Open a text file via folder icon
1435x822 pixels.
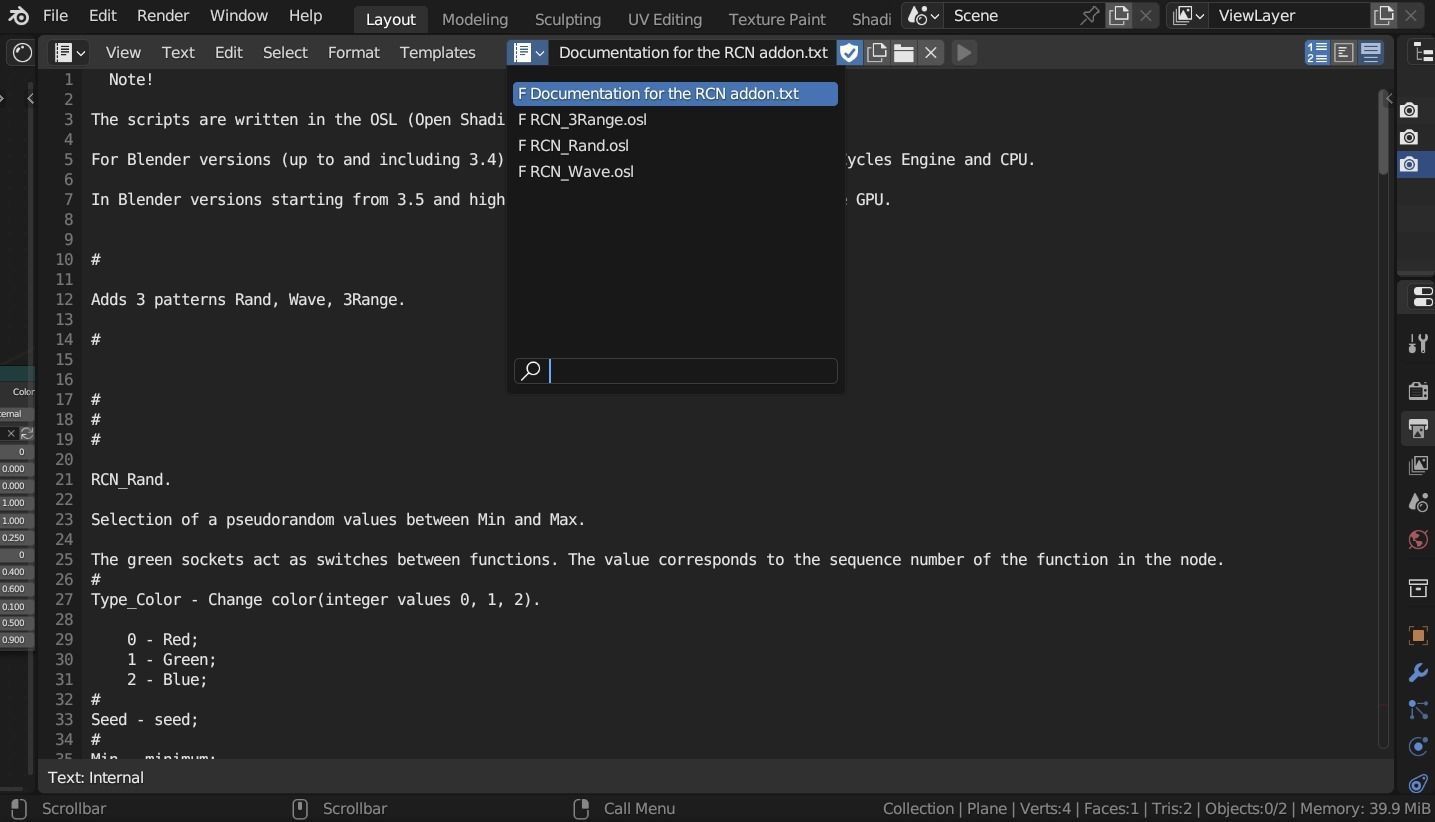click(904, 53)
